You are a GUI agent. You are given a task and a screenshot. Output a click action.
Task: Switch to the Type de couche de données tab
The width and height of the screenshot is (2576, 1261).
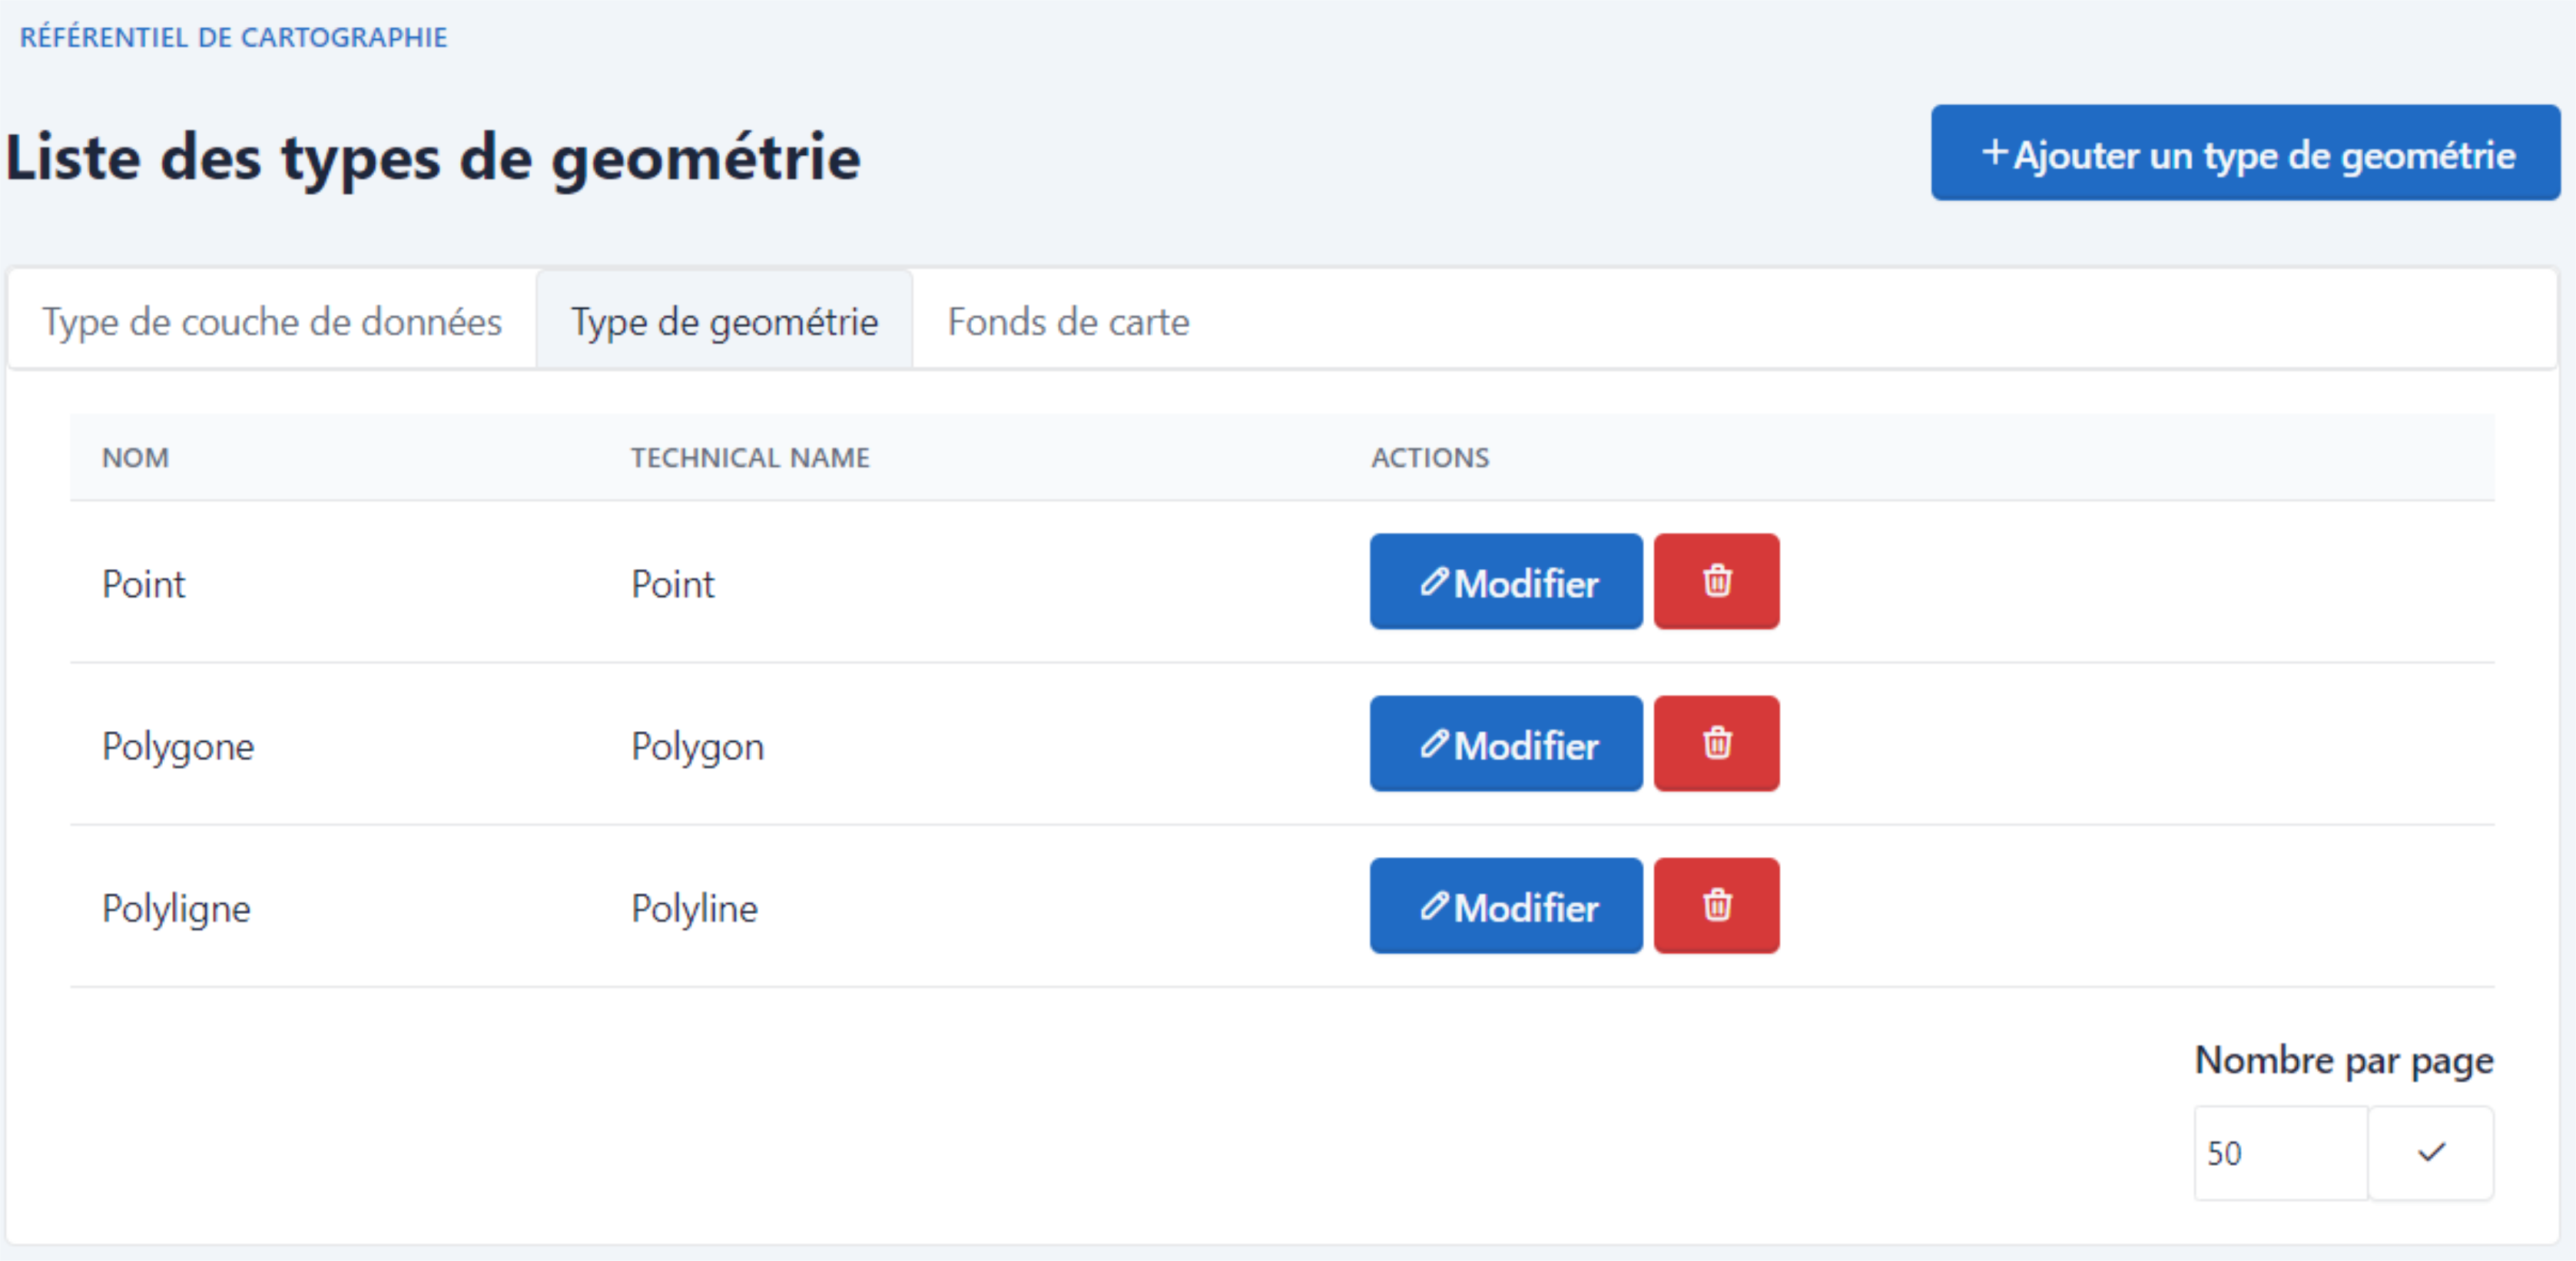[x=271, y=321]
